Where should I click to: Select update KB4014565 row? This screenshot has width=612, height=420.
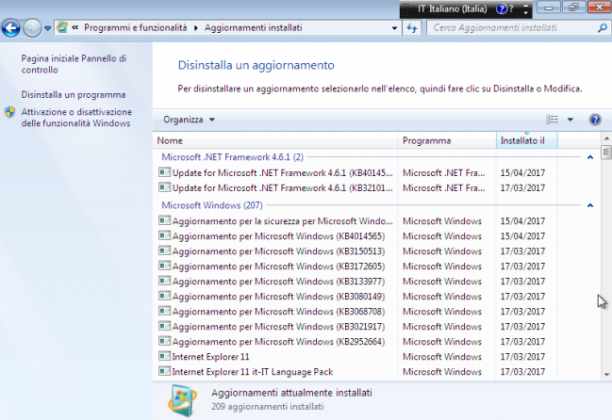[x=357, y=236]
